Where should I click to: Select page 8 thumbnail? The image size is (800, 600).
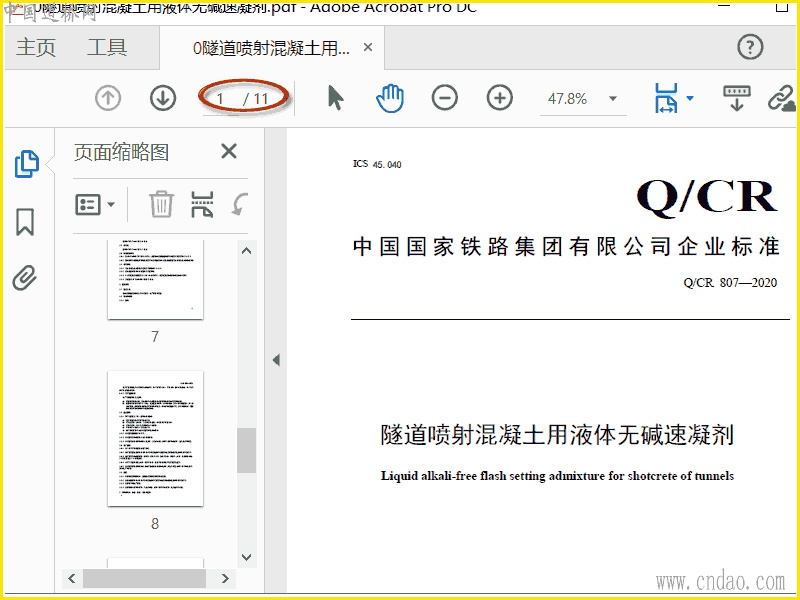click(155, 439)
